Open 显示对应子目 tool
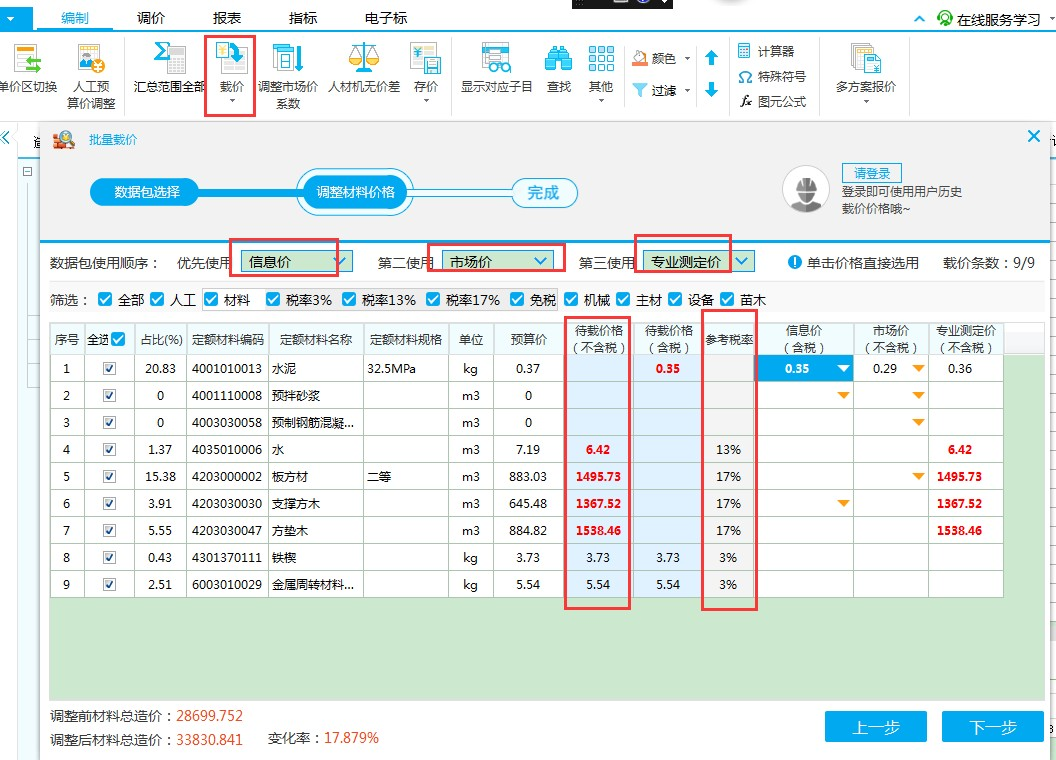This screenshot has width=1056, height=760. pos(496,61)
